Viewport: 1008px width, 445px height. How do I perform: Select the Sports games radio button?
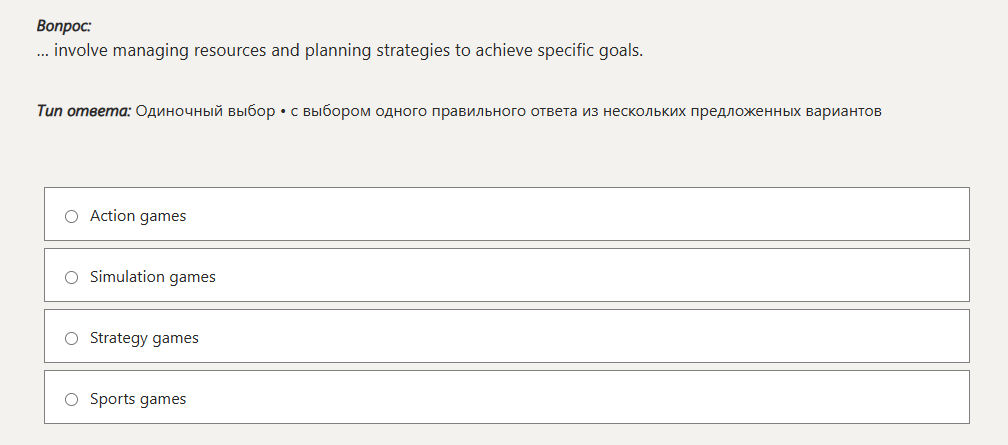coord(71,399)
